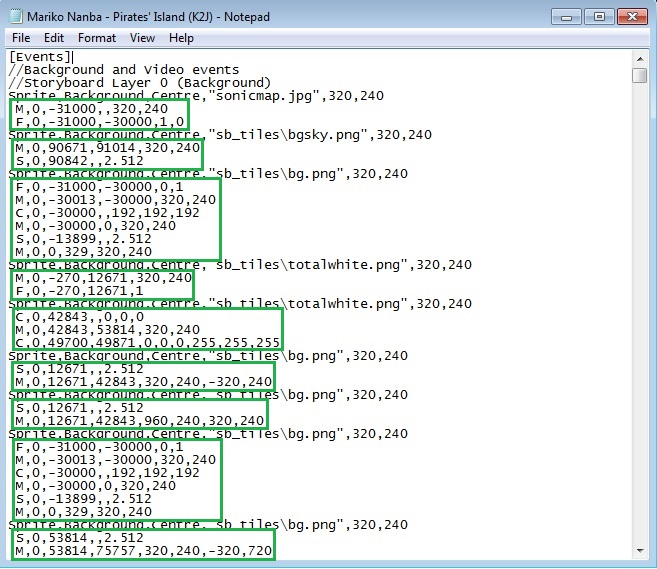Image resolution: width=657 pixels, height=569 pixels.
Task: Open the Edit menu
Action: (54, 38)
